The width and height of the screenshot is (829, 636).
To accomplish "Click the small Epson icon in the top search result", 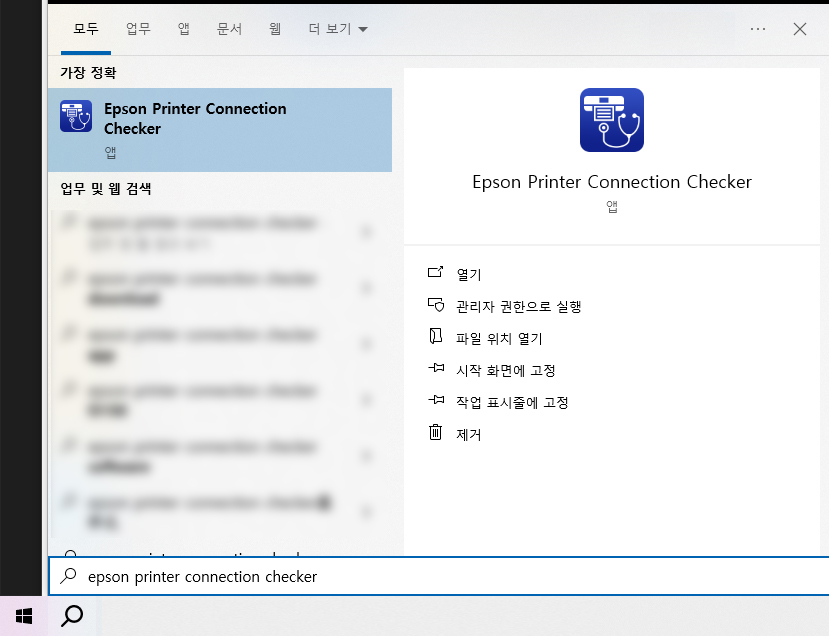I will 75,116.
